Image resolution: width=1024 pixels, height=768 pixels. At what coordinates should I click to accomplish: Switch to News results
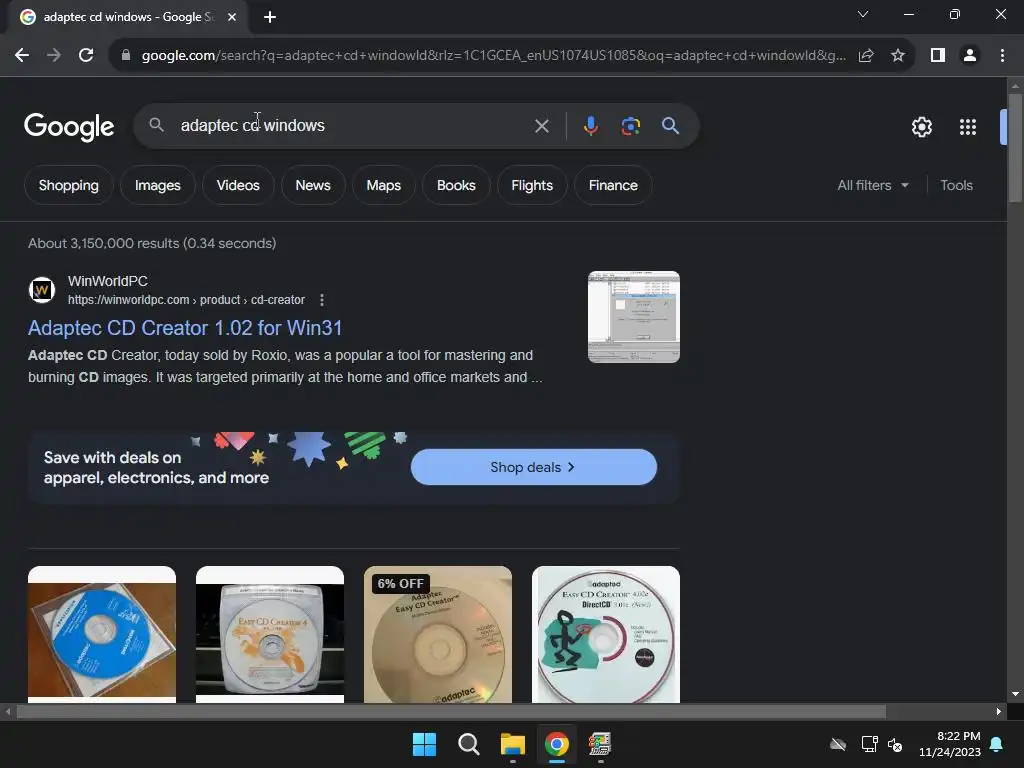click(313, 185)
